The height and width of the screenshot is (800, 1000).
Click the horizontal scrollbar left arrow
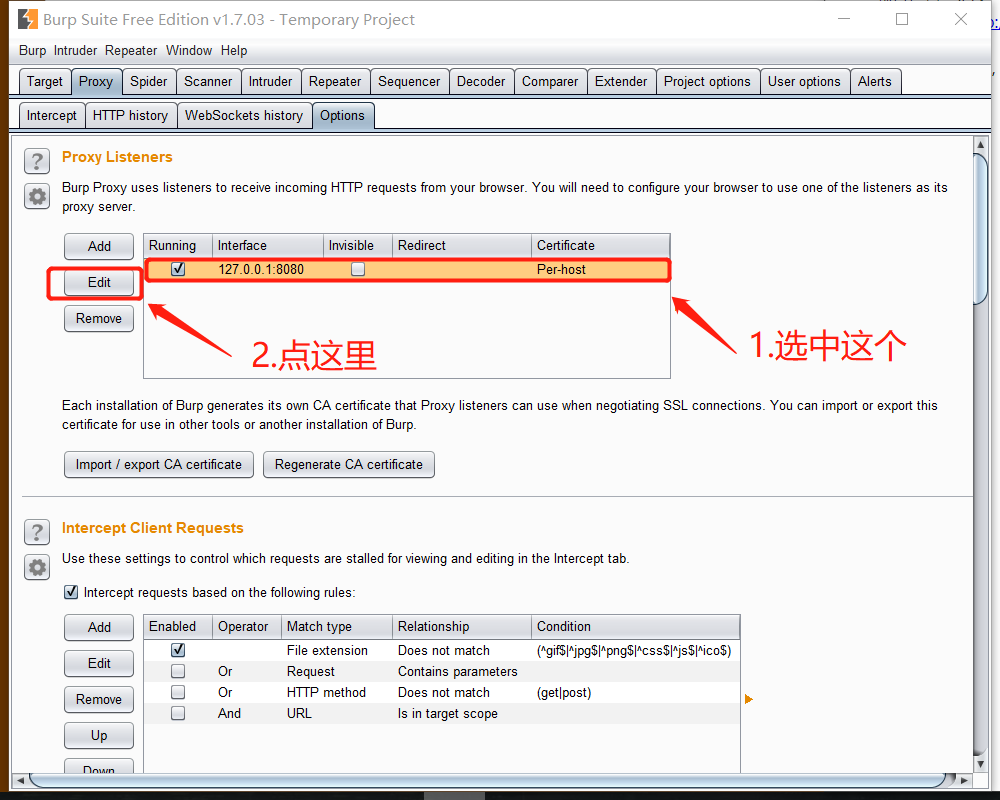tap(20, 780)
